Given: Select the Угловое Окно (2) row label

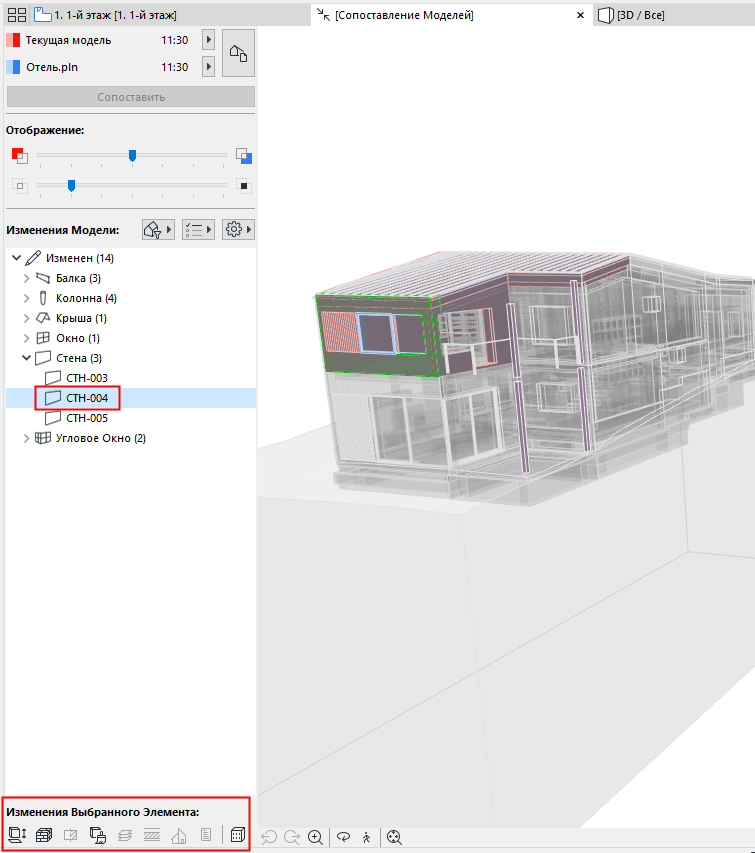Looking at the screenshot, I should (x=101, y=438).
